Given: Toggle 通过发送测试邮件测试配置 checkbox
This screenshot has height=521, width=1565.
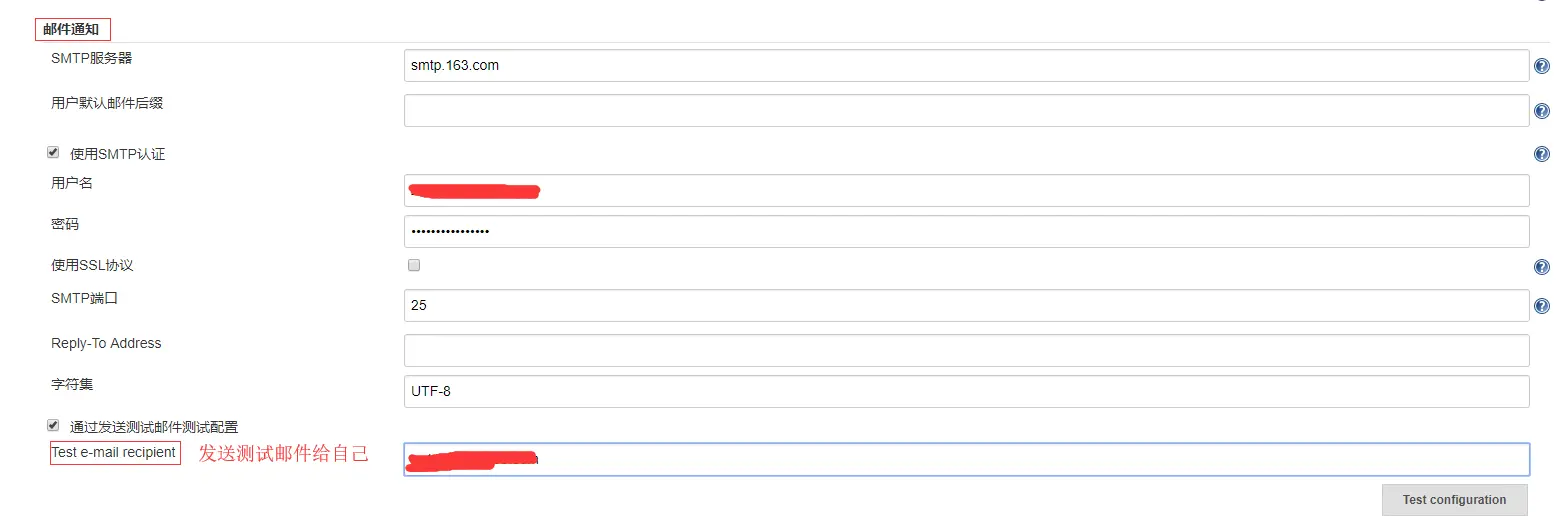Looking at the screenshot, I should (x=53, y=425).
